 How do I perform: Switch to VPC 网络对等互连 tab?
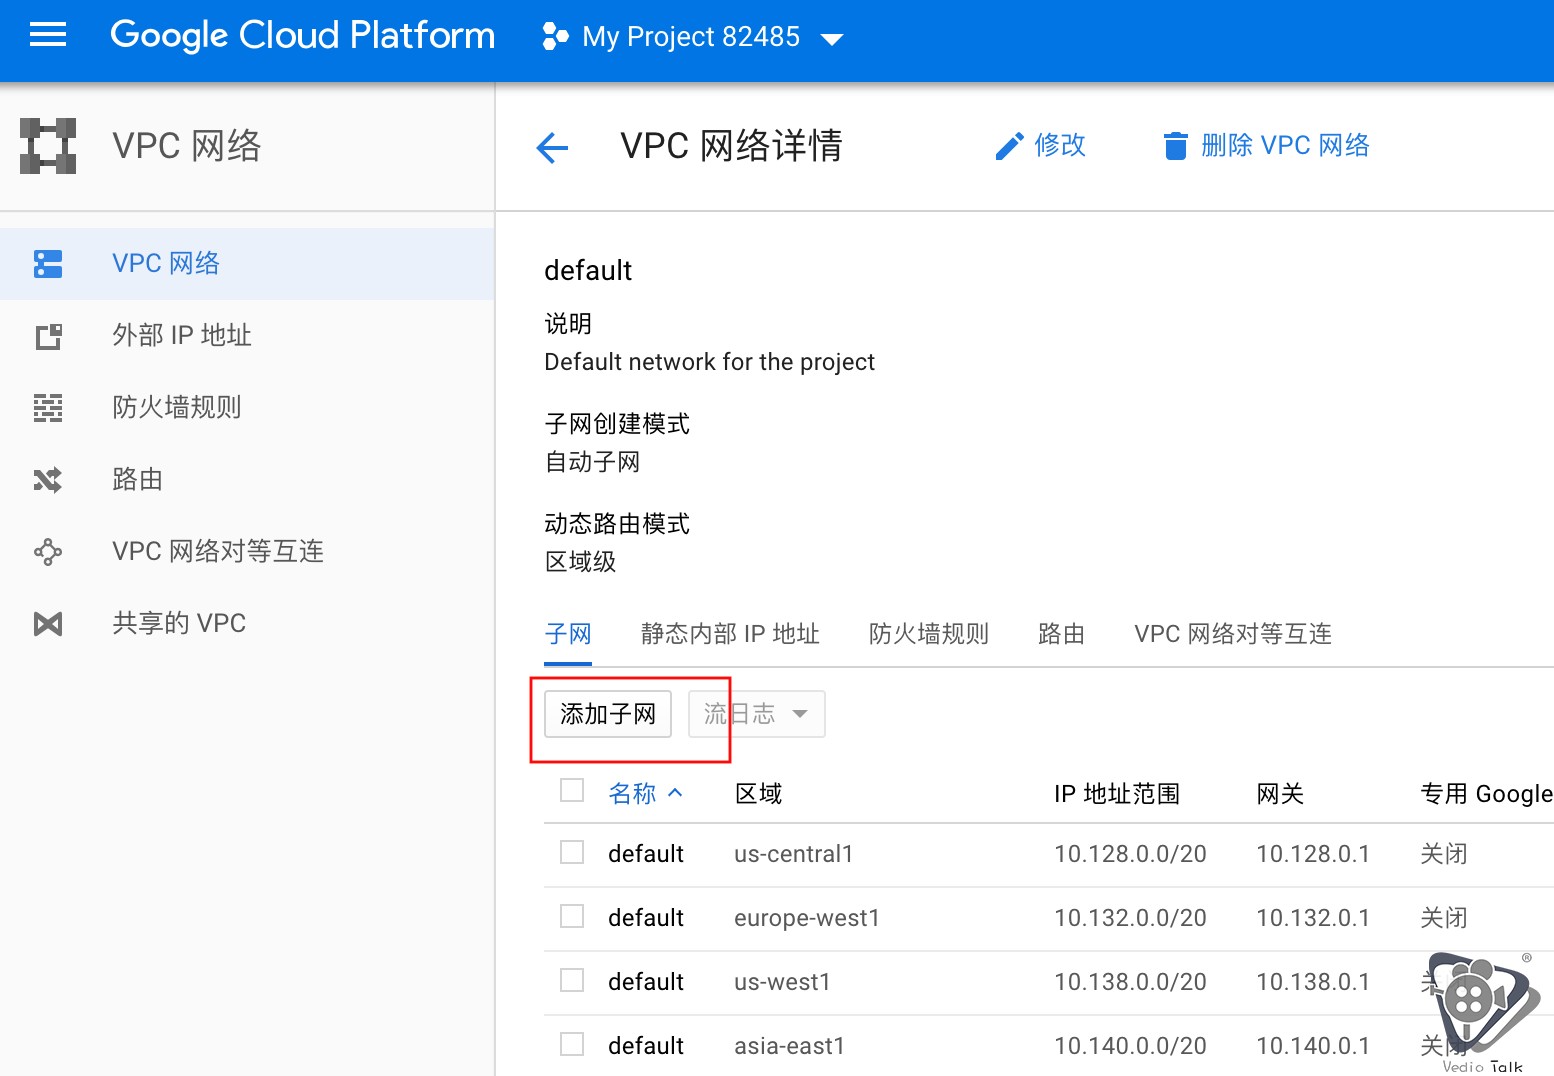1233,634
